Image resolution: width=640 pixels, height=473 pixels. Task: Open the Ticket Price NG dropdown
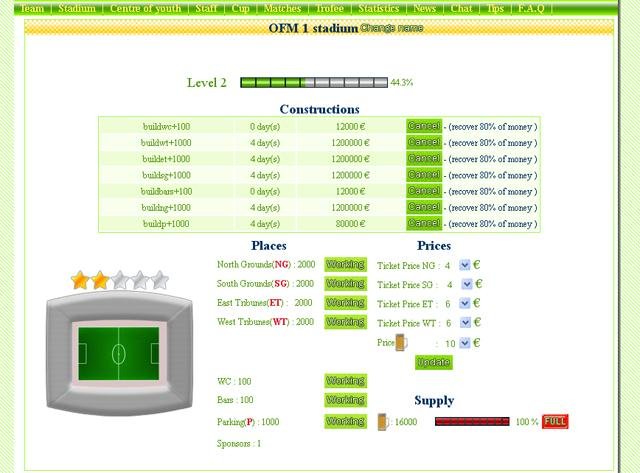(x=465, y=266)
